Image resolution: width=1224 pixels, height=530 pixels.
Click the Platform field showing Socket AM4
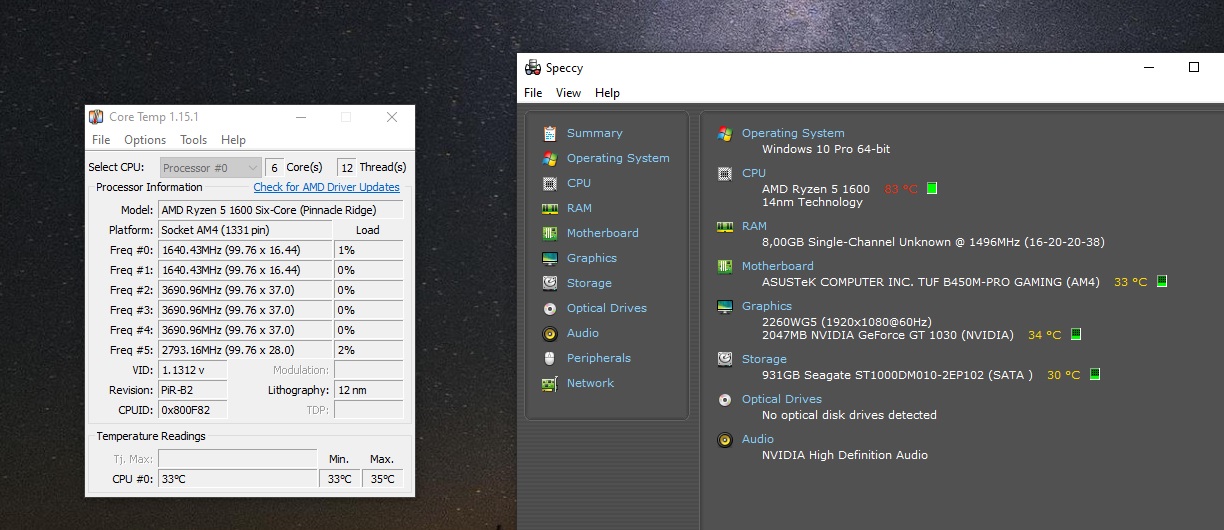[245, 230]
